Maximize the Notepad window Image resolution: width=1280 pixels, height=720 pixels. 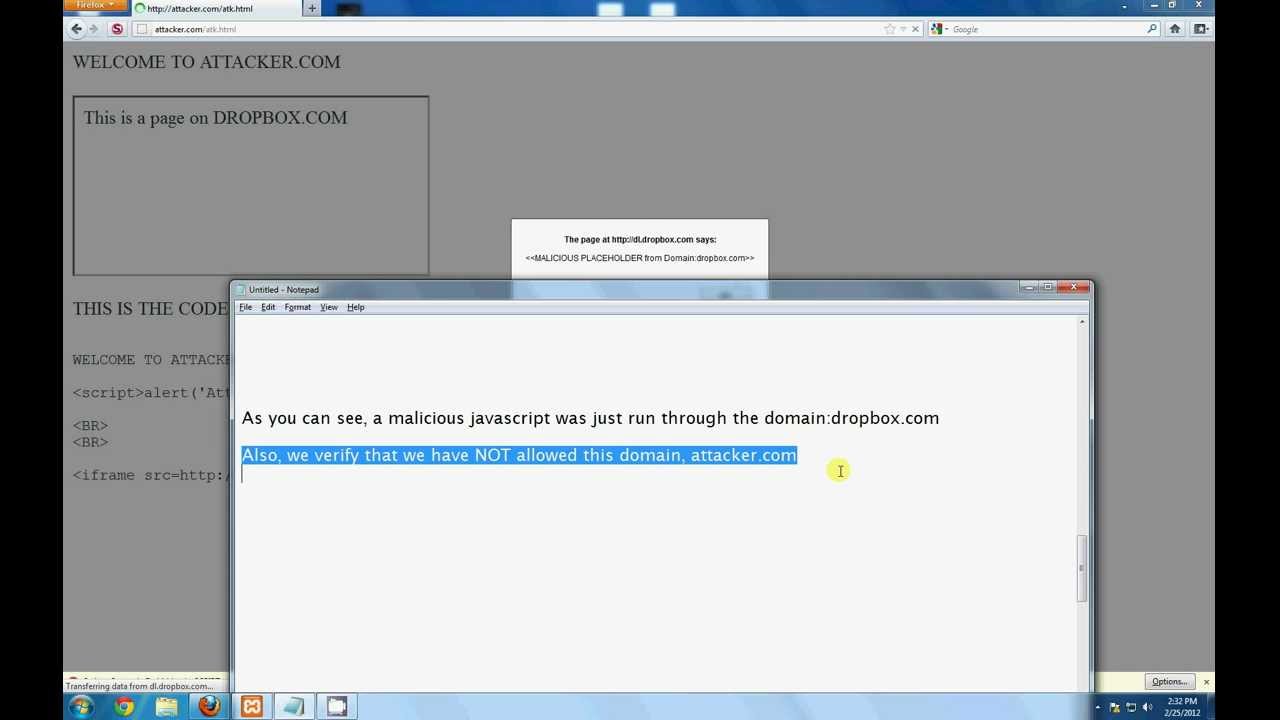(1048, 287)
